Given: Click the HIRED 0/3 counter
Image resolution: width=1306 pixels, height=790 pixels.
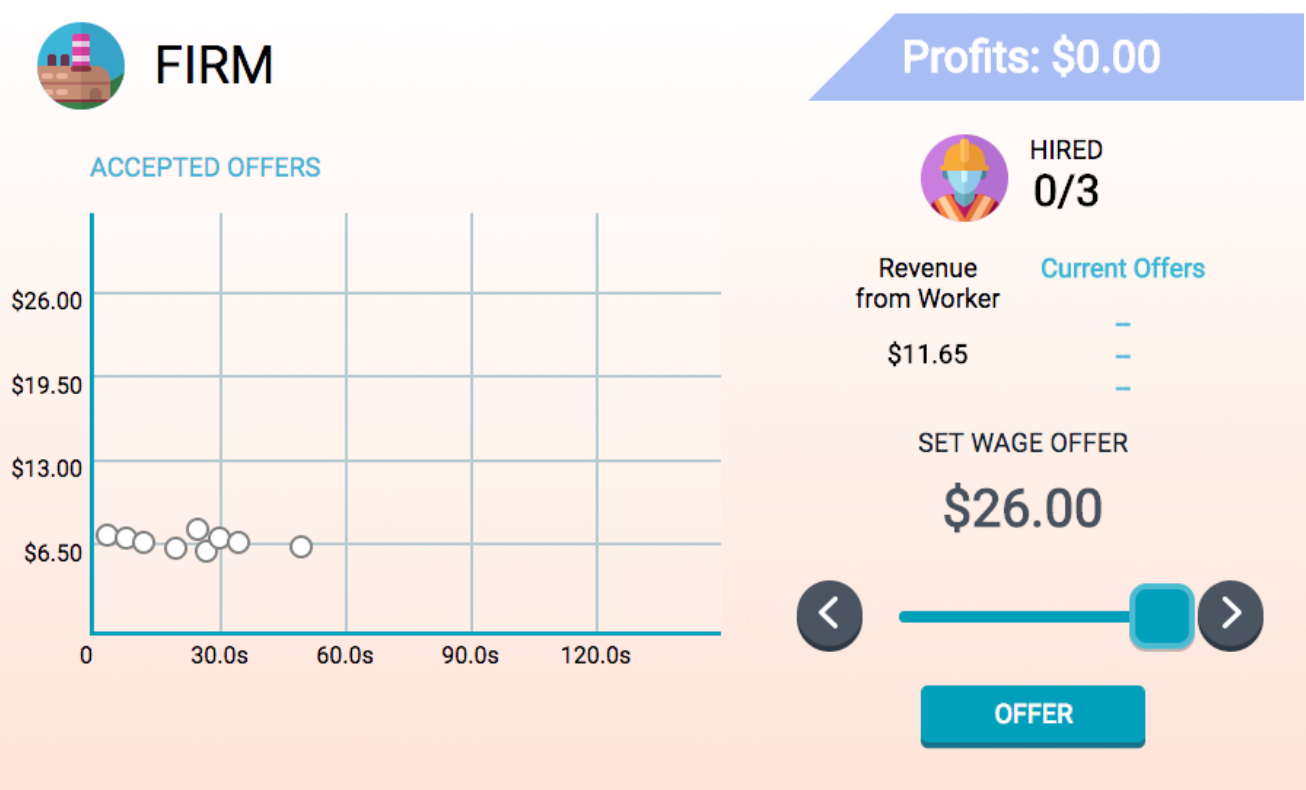Looking at the screenshot, I should point(1067,176).
